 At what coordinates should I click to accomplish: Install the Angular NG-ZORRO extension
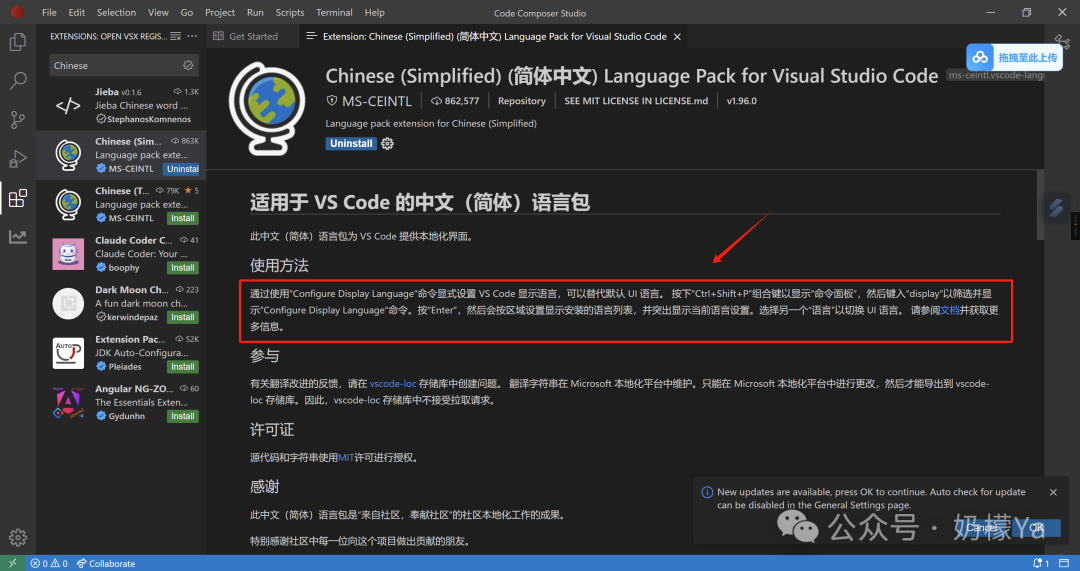(x=183, y=417)
